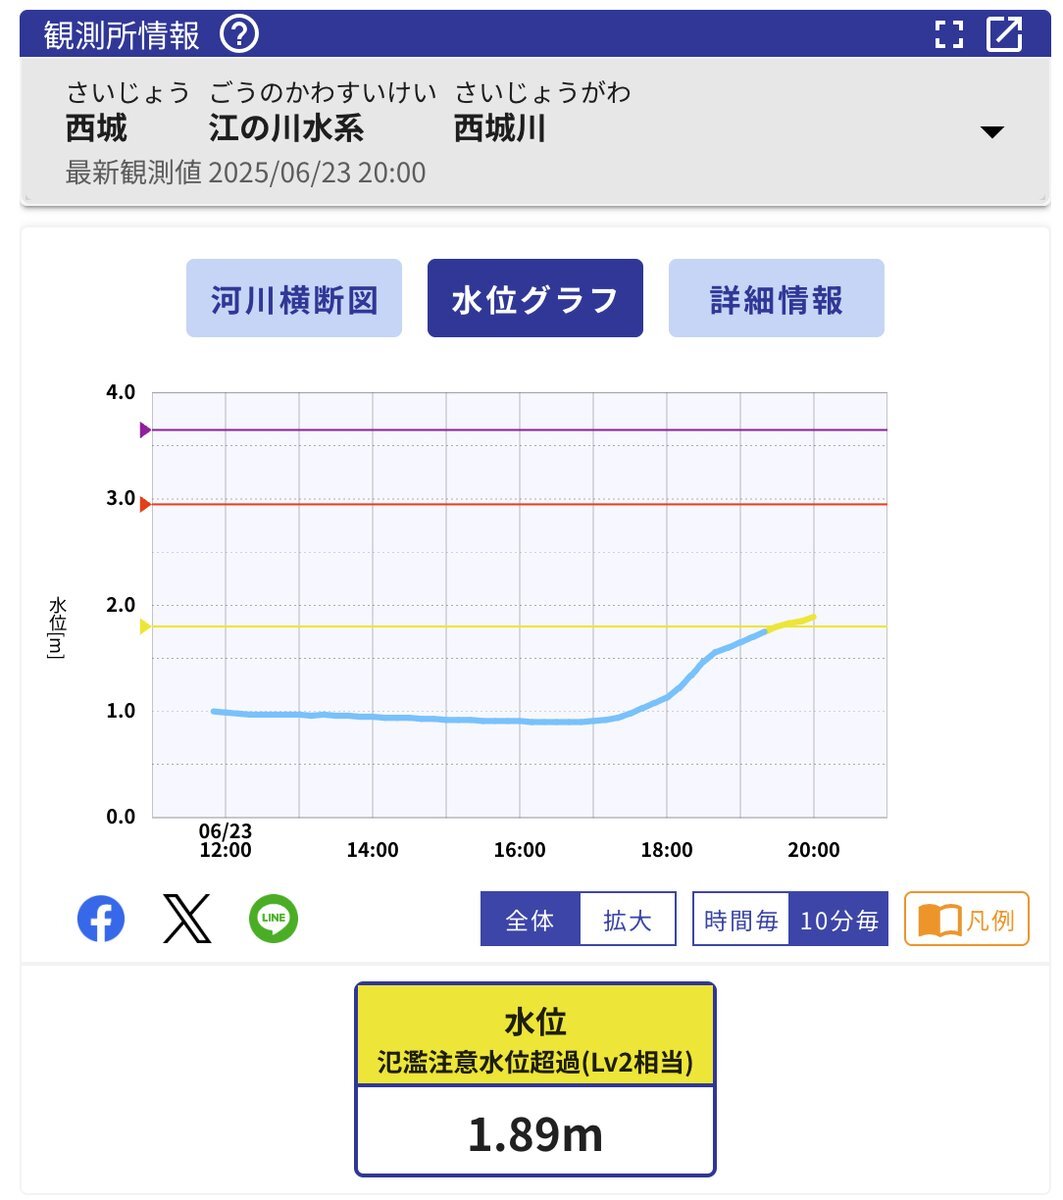The image size is (1063, 1200).
Task: Open the 詳細情報 tab
Action: click(x=776, y=298)
